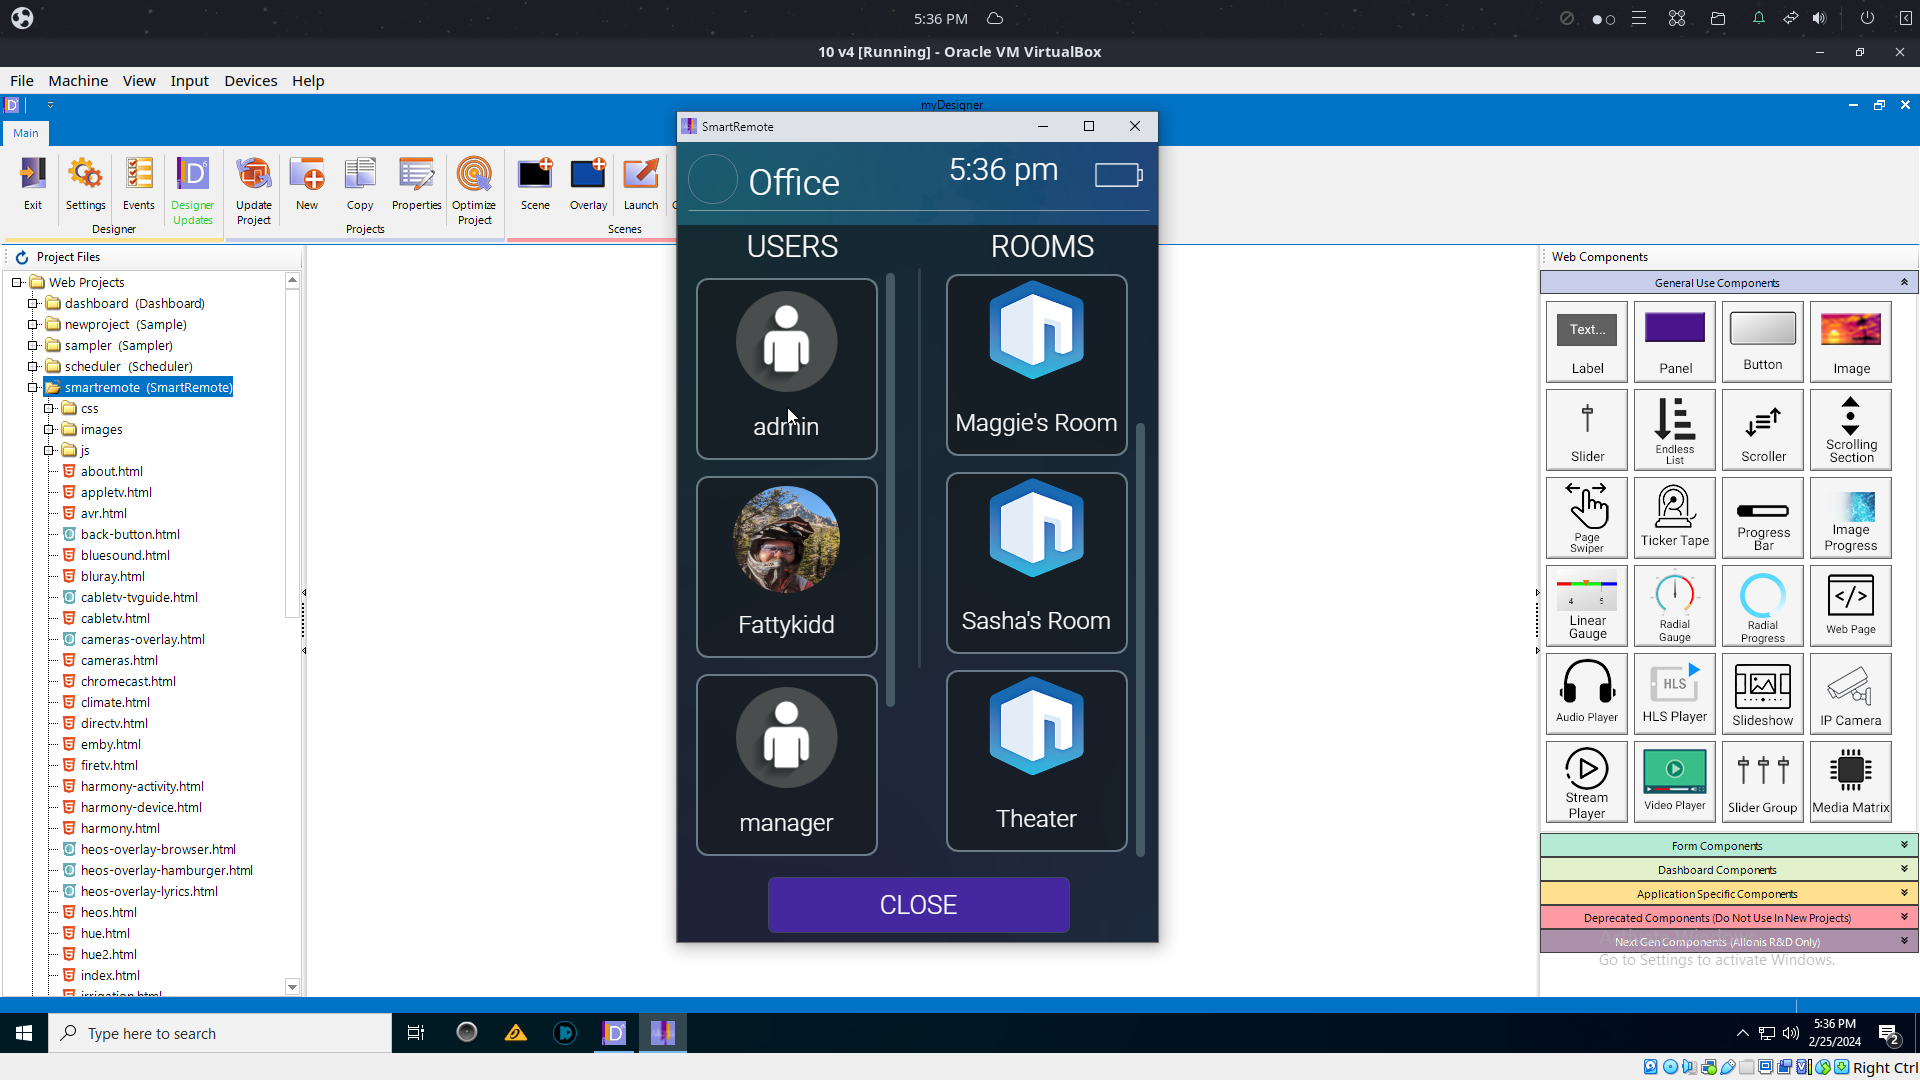1920x1080 pixels.
Task: Open Designer Settings gear icon
Action: 85,184
